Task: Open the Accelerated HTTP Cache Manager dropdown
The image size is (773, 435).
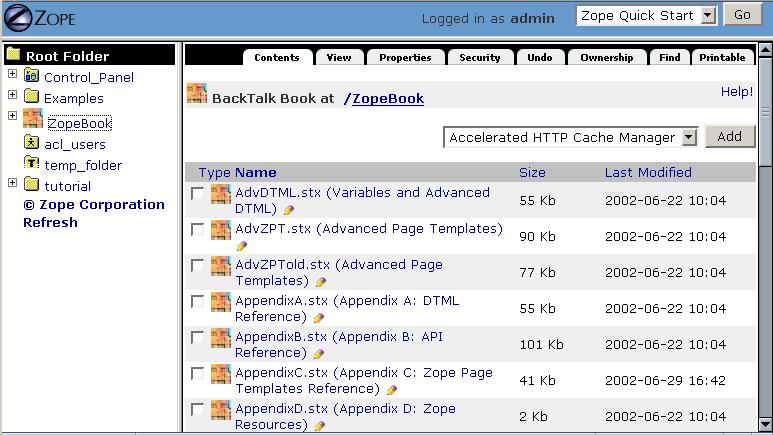Action: 570,137
